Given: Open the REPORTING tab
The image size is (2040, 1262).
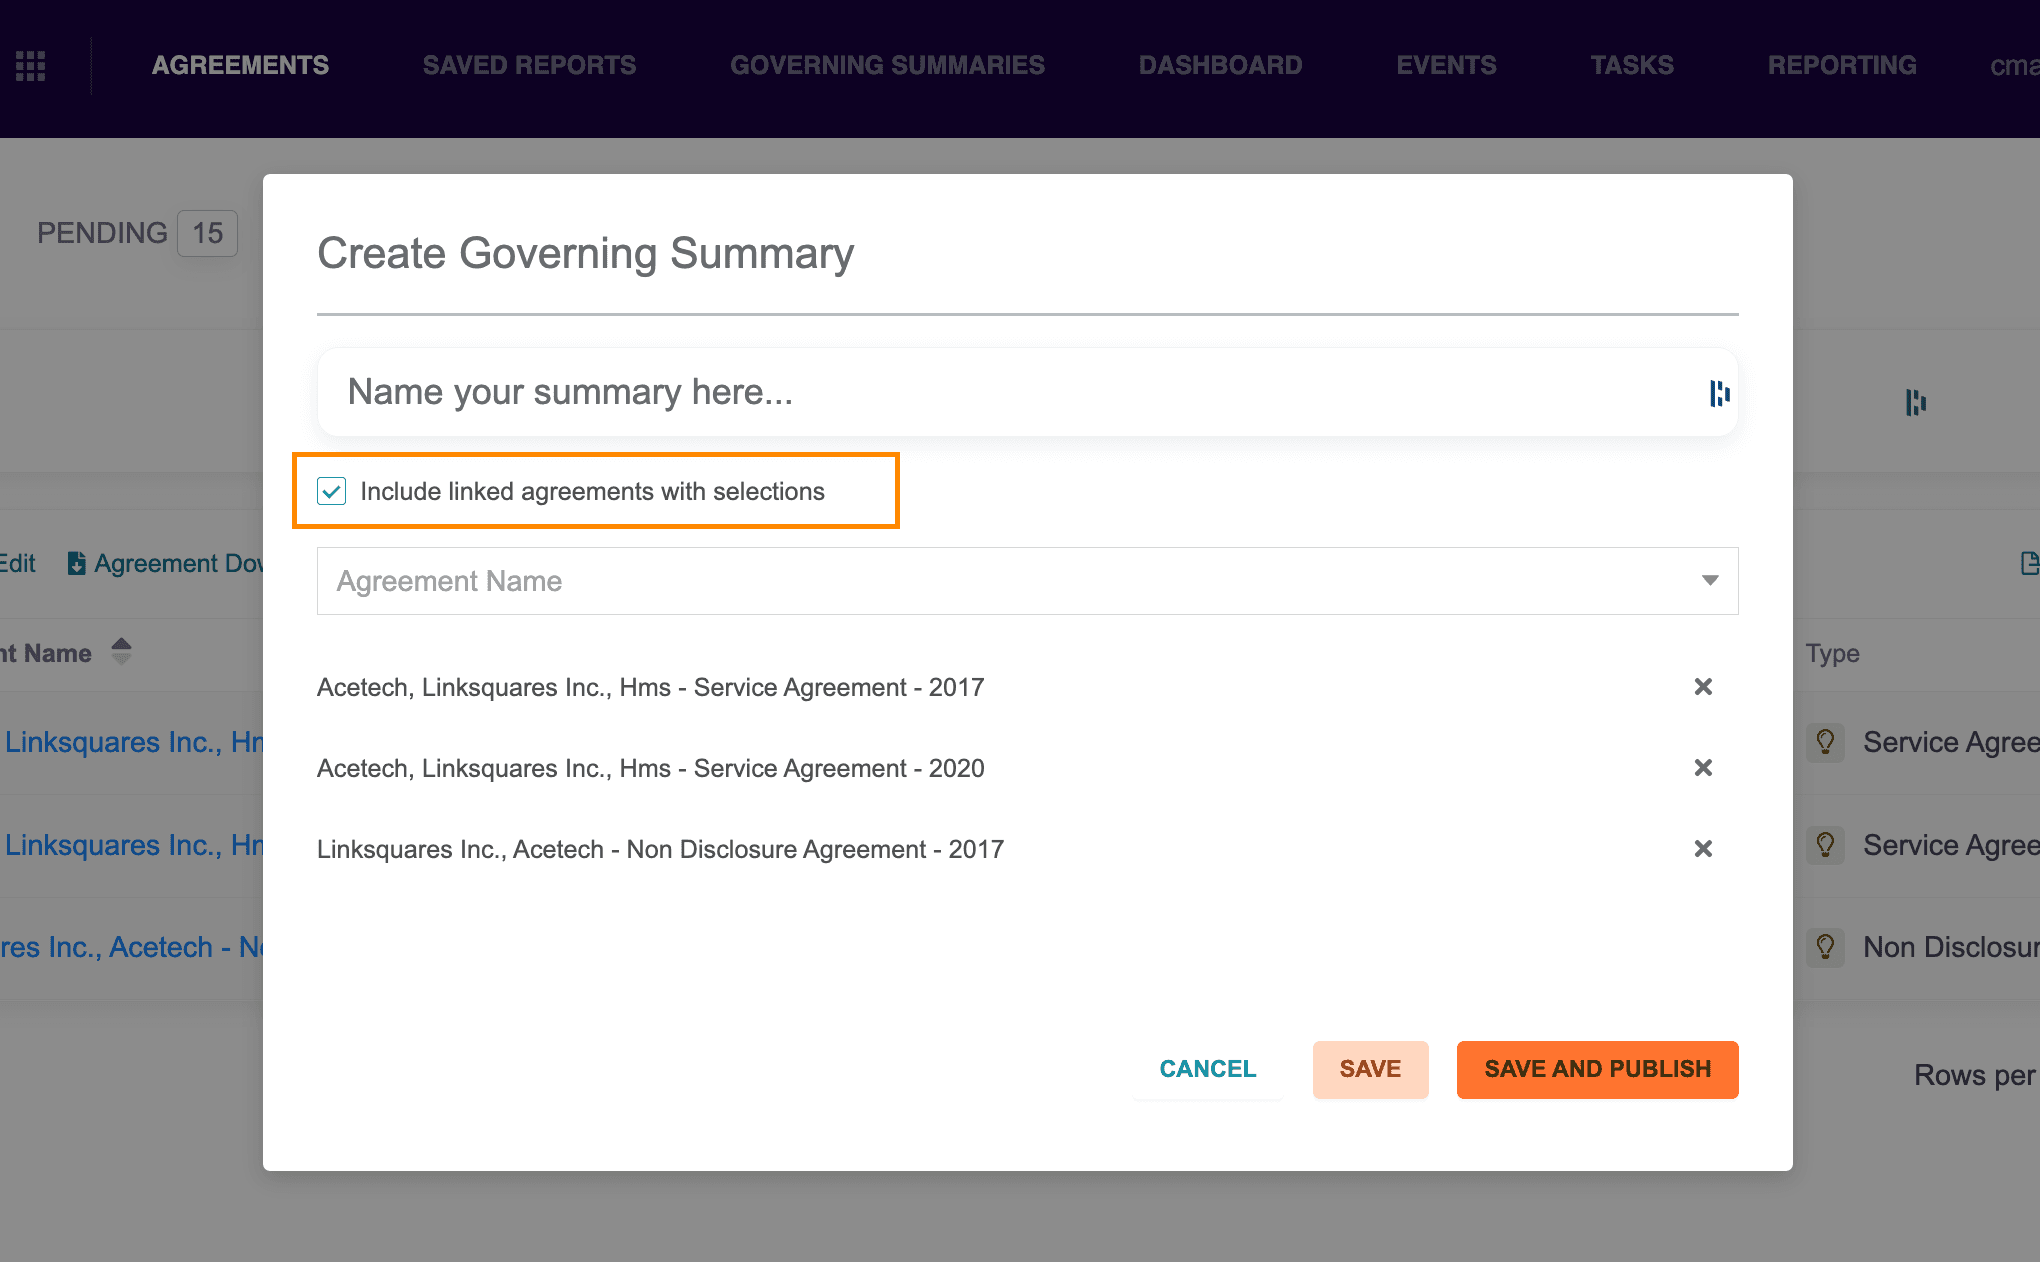Looking at the screenshot, I should pos(1842,66).
